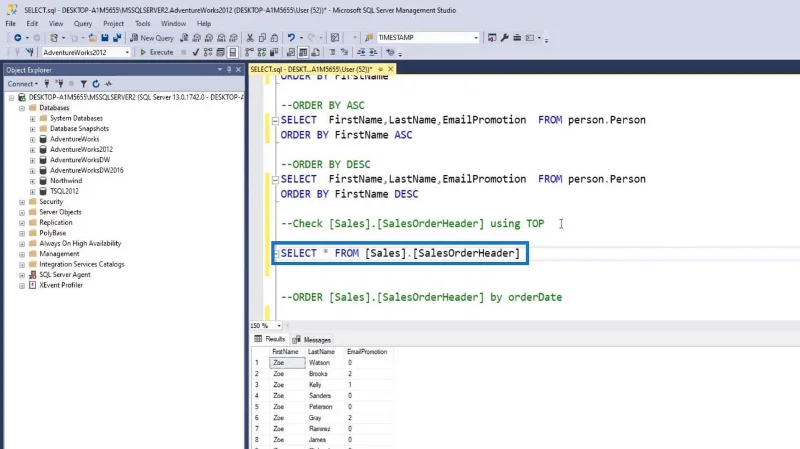Expand the AdventureWorks2012 database node
The width and height of the screenshot is (800, 449).
pyautogui.click(x=33, y=150)
